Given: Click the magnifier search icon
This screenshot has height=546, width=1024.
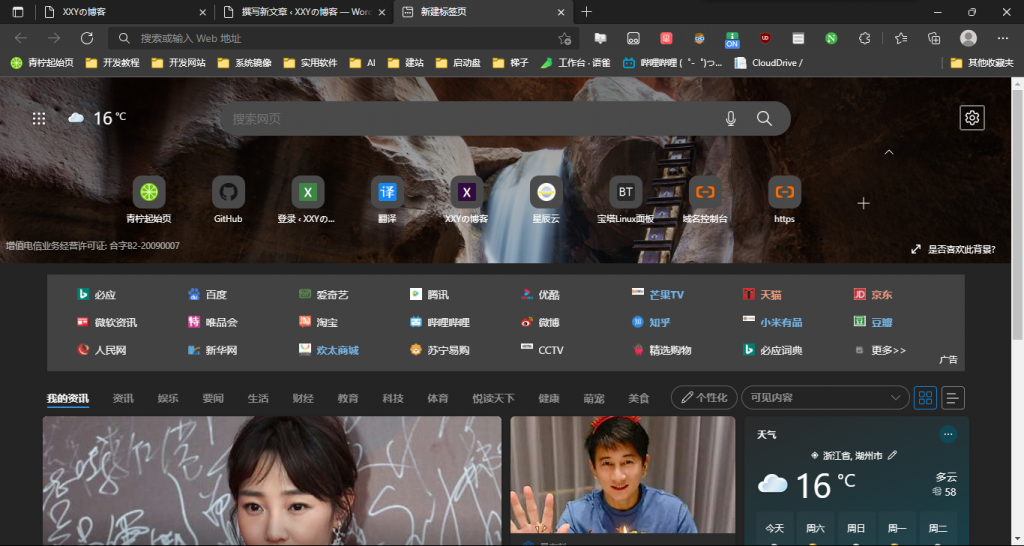Looking at the screenshot, I should pos(764,118).
